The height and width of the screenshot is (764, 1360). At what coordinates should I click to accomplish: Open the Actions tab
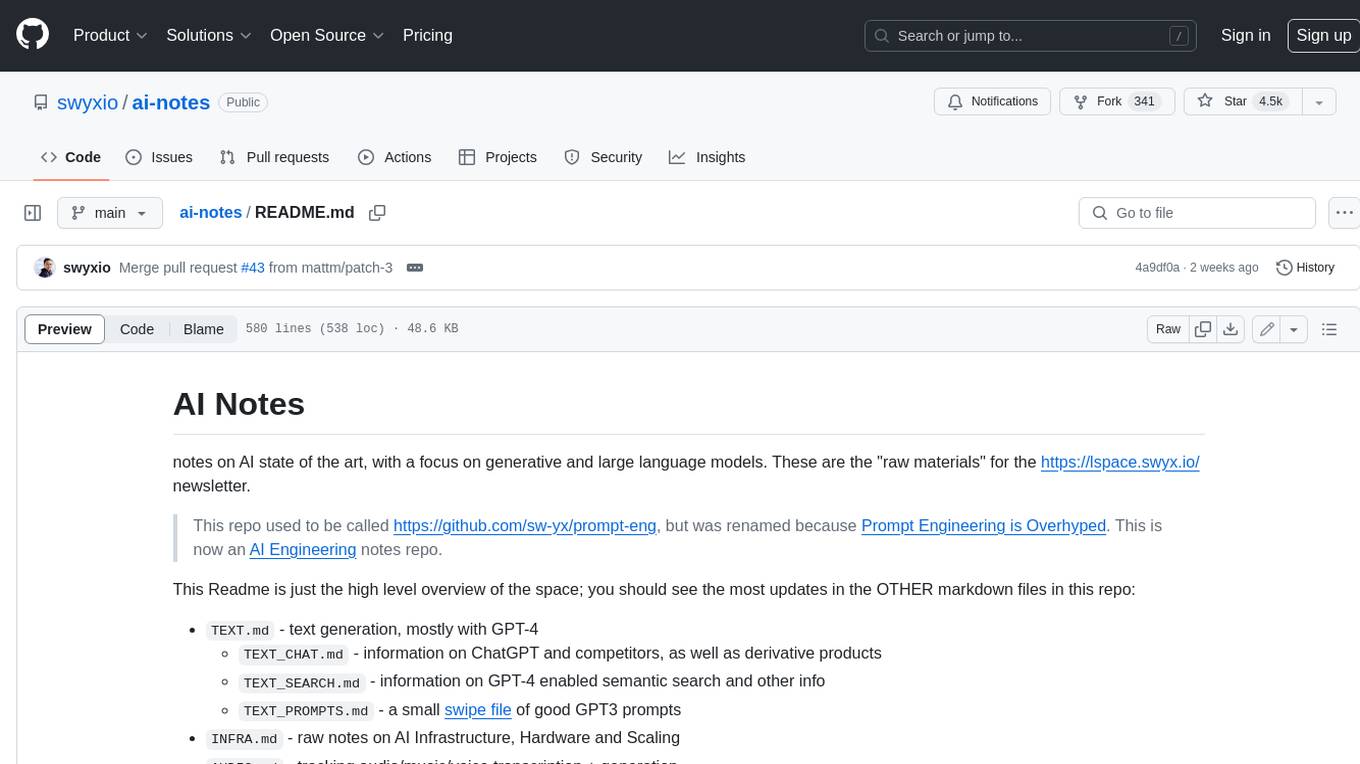click(394, 157)
